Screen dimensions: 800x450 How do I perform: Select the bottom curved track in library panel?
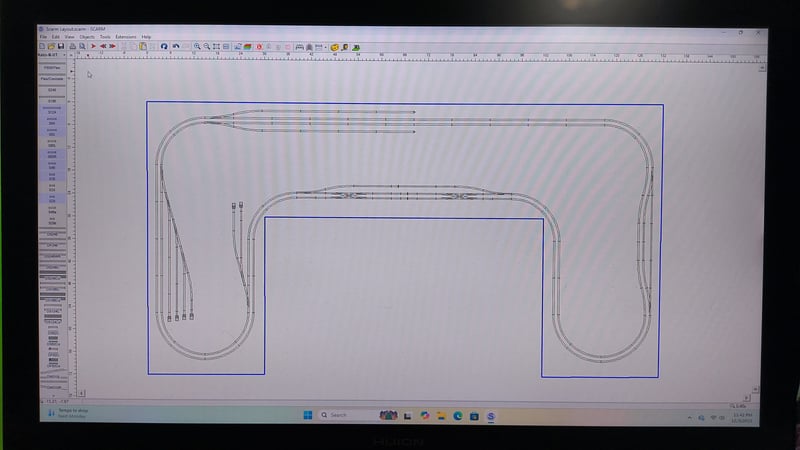53,386
